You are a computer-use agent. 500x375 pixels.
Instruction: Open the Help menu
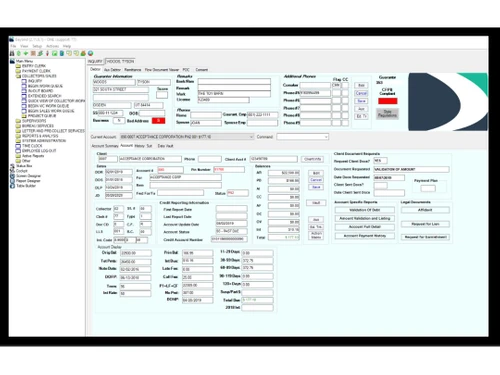(67, 46)
